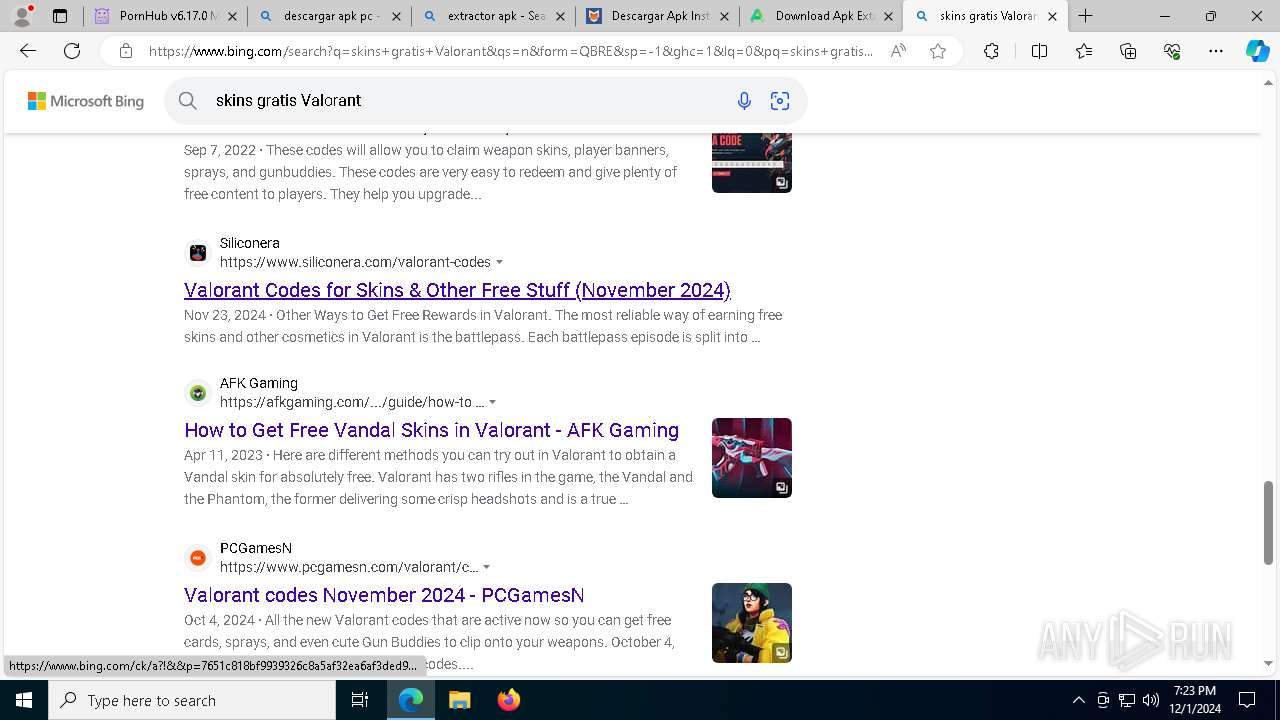Add page to favorites star icon
This screenshot has width=1280, height=720.
(938, 51)
